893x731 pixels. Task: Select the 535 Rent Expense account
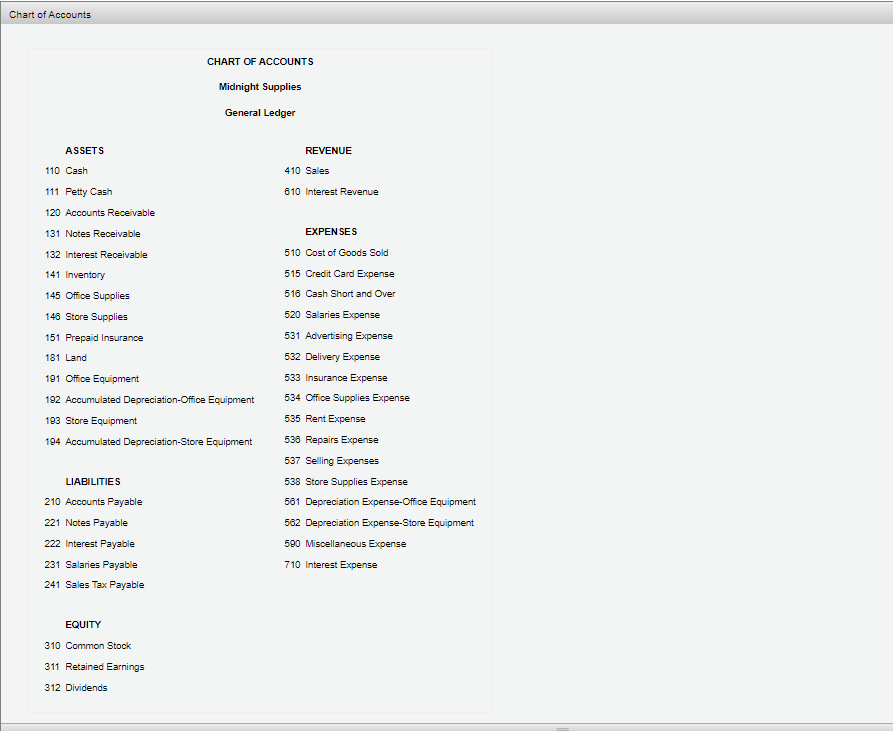(x=325, y=419)
